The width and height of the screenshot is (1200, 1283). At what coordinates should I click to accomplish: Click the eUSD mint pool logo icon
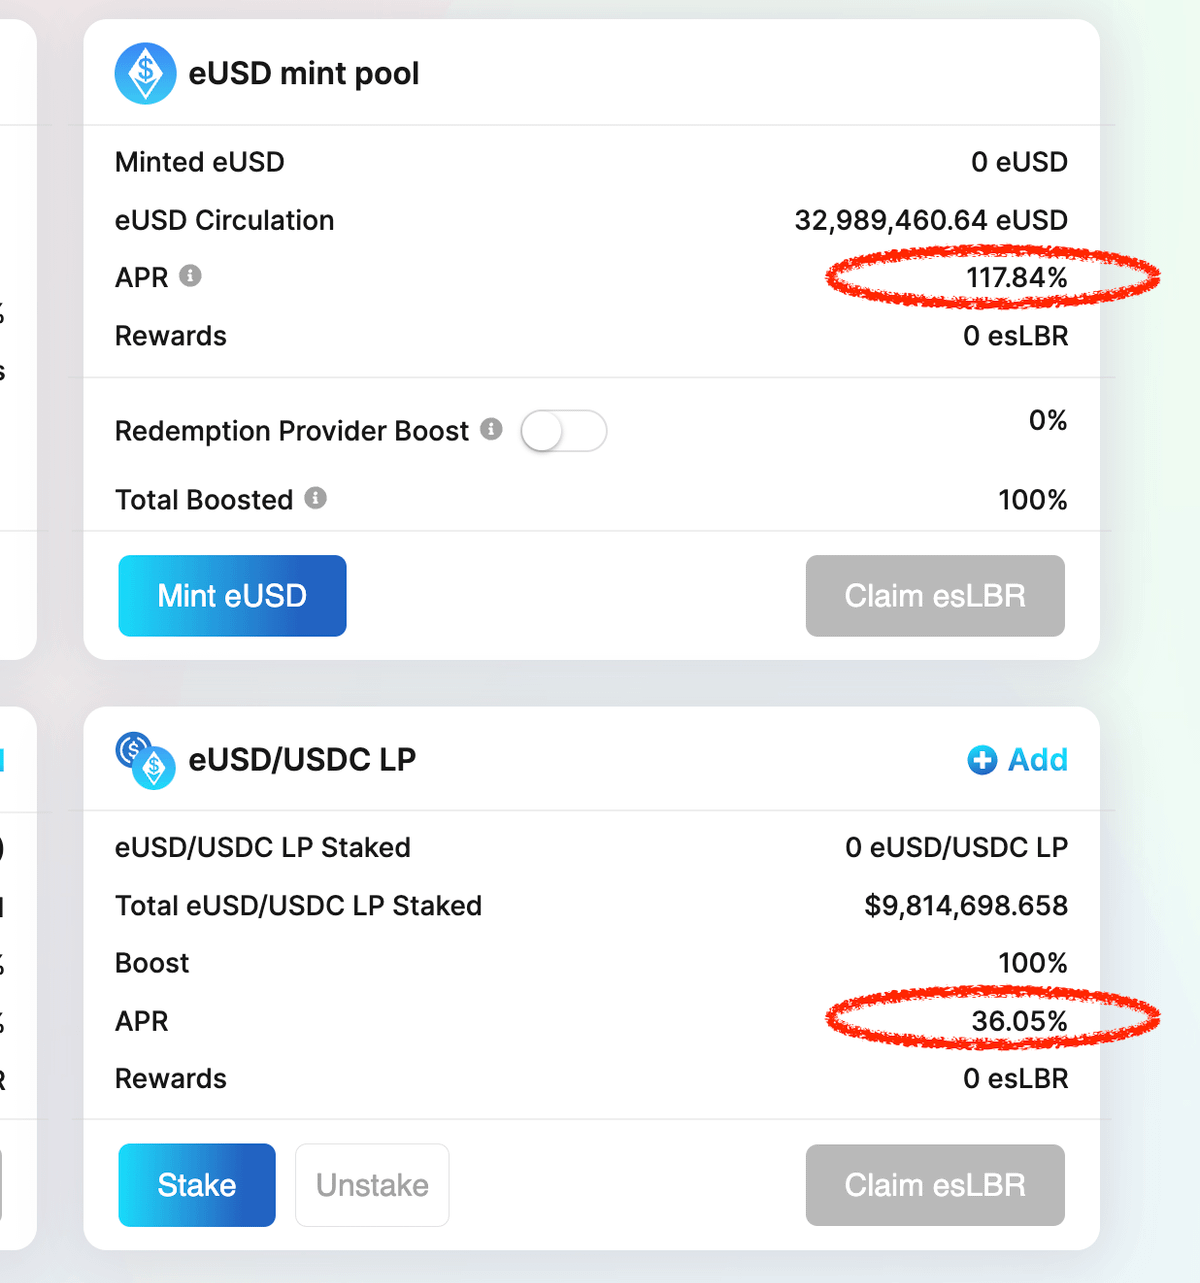(x=146, y=74)
